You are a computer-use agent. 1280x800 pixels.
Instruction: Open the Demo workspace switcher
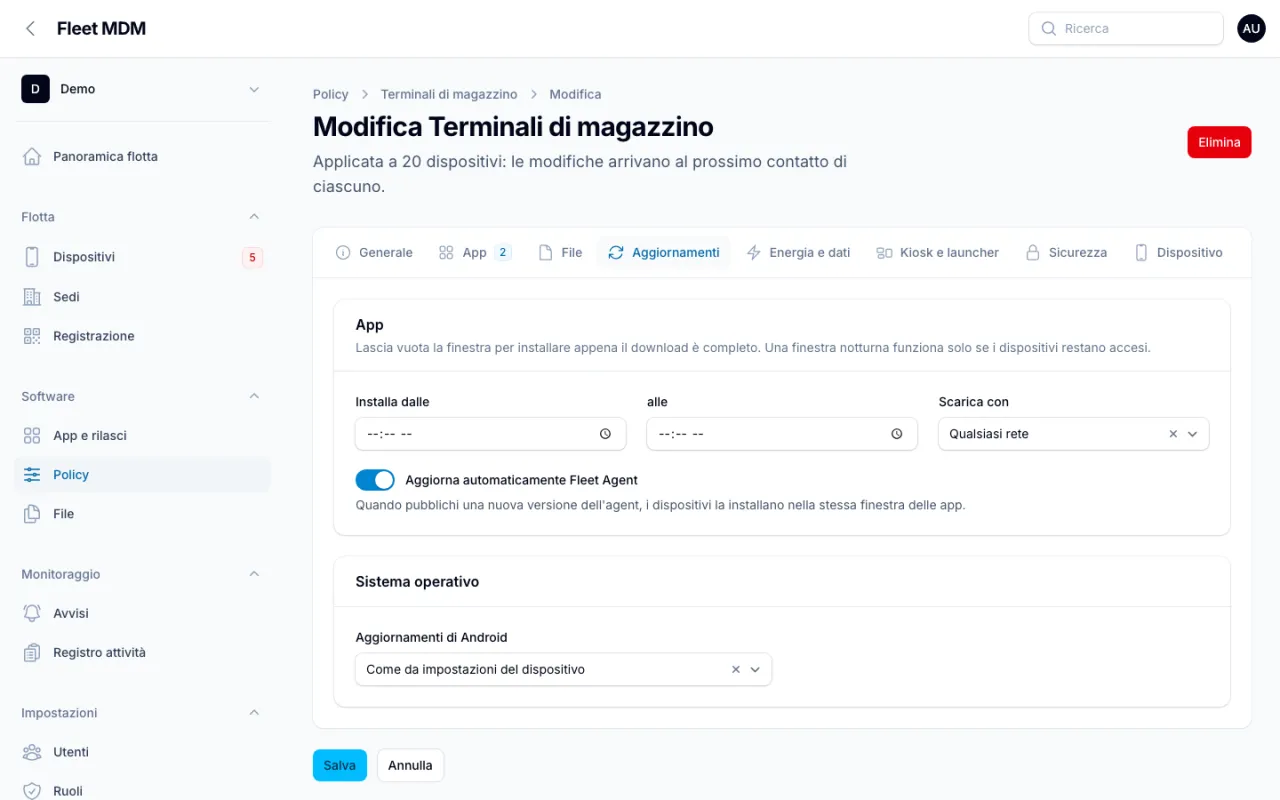click(x=142, y=89)
